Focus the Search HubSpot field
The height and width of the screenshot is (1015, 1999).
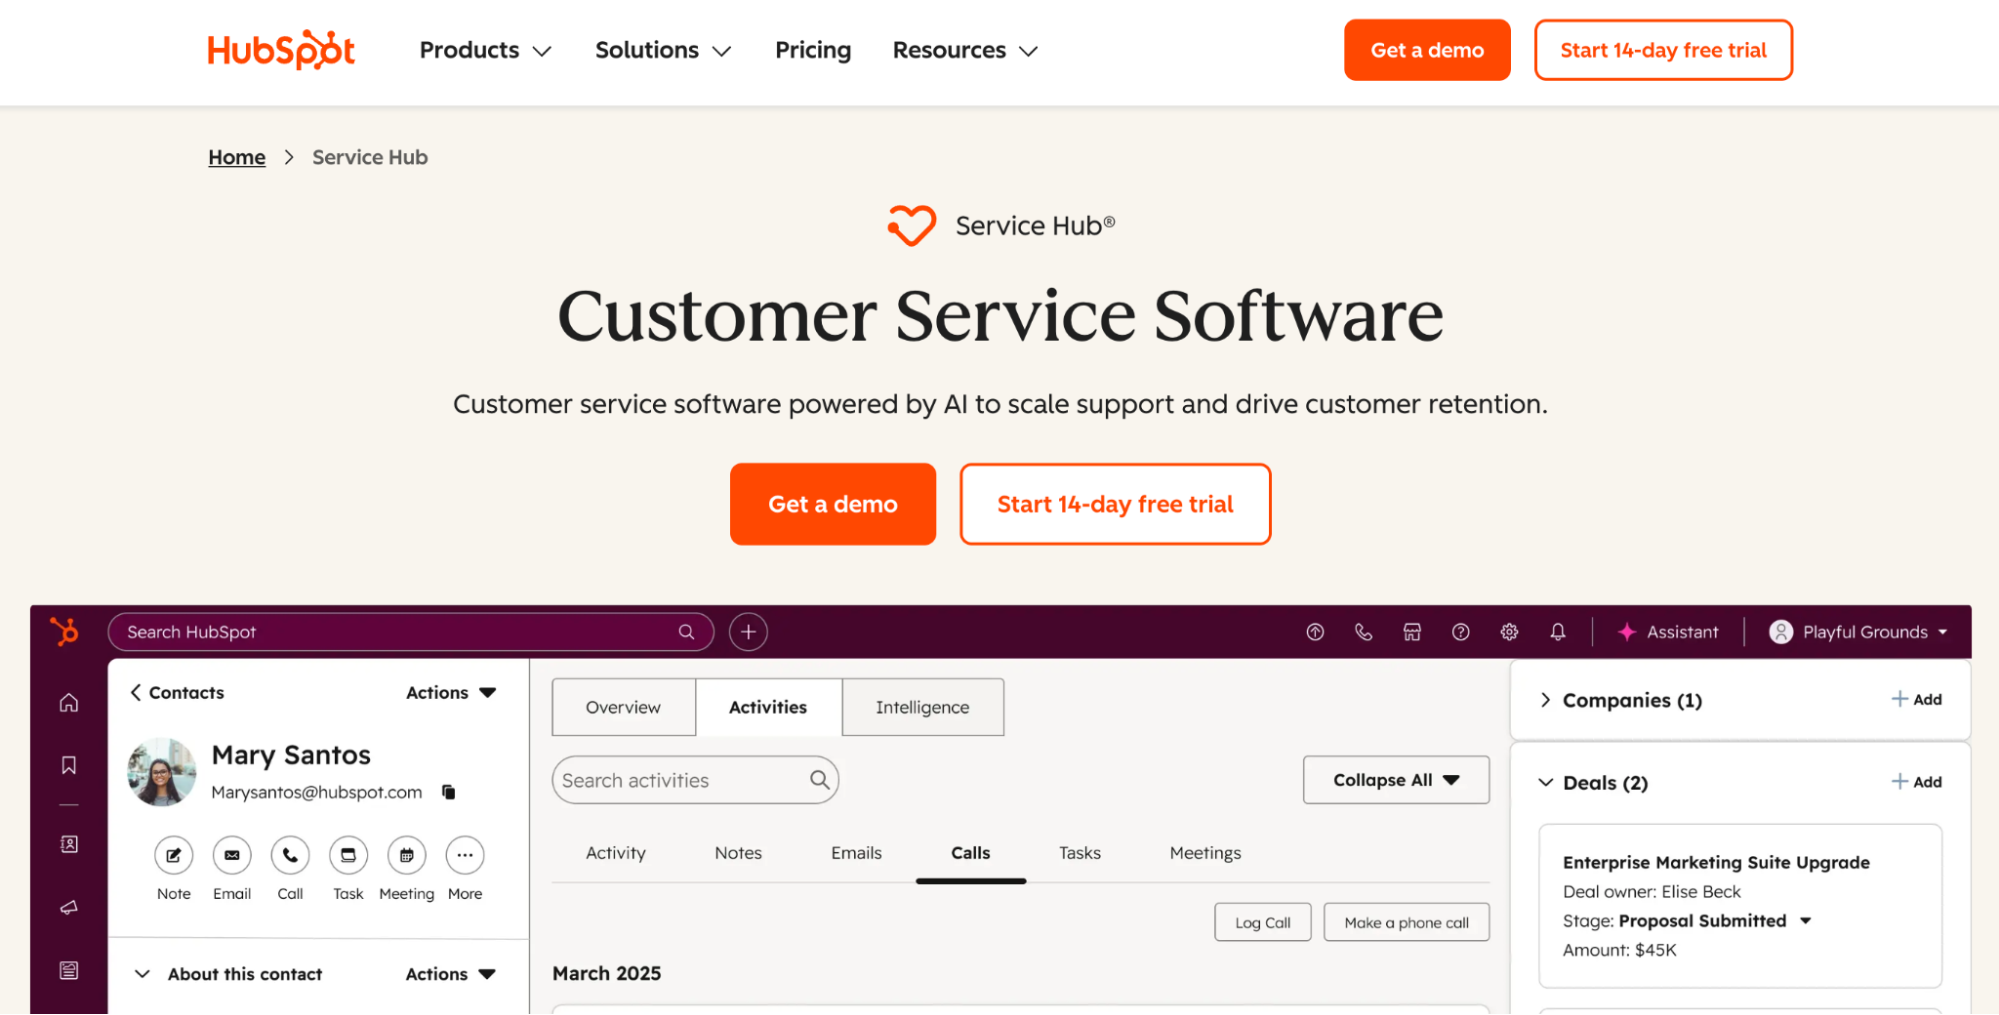(410, 632)
